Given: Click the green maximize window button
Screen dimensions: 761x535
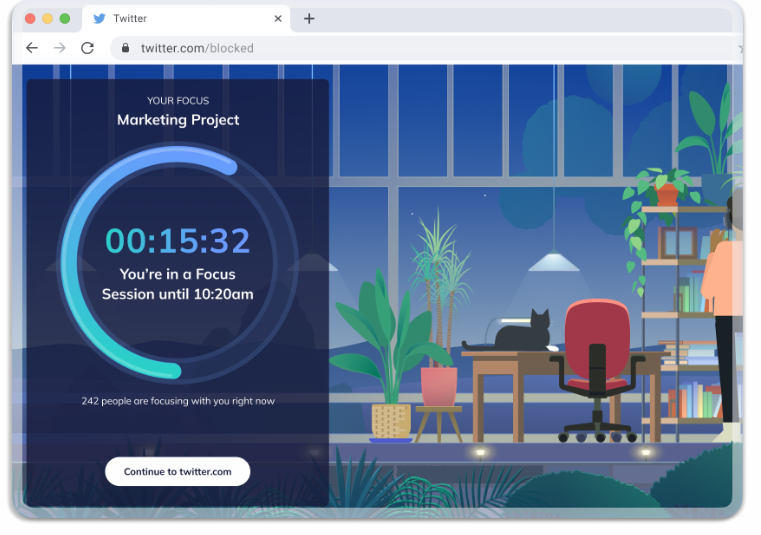Looking at the screenshot, I should click(64, 18).
